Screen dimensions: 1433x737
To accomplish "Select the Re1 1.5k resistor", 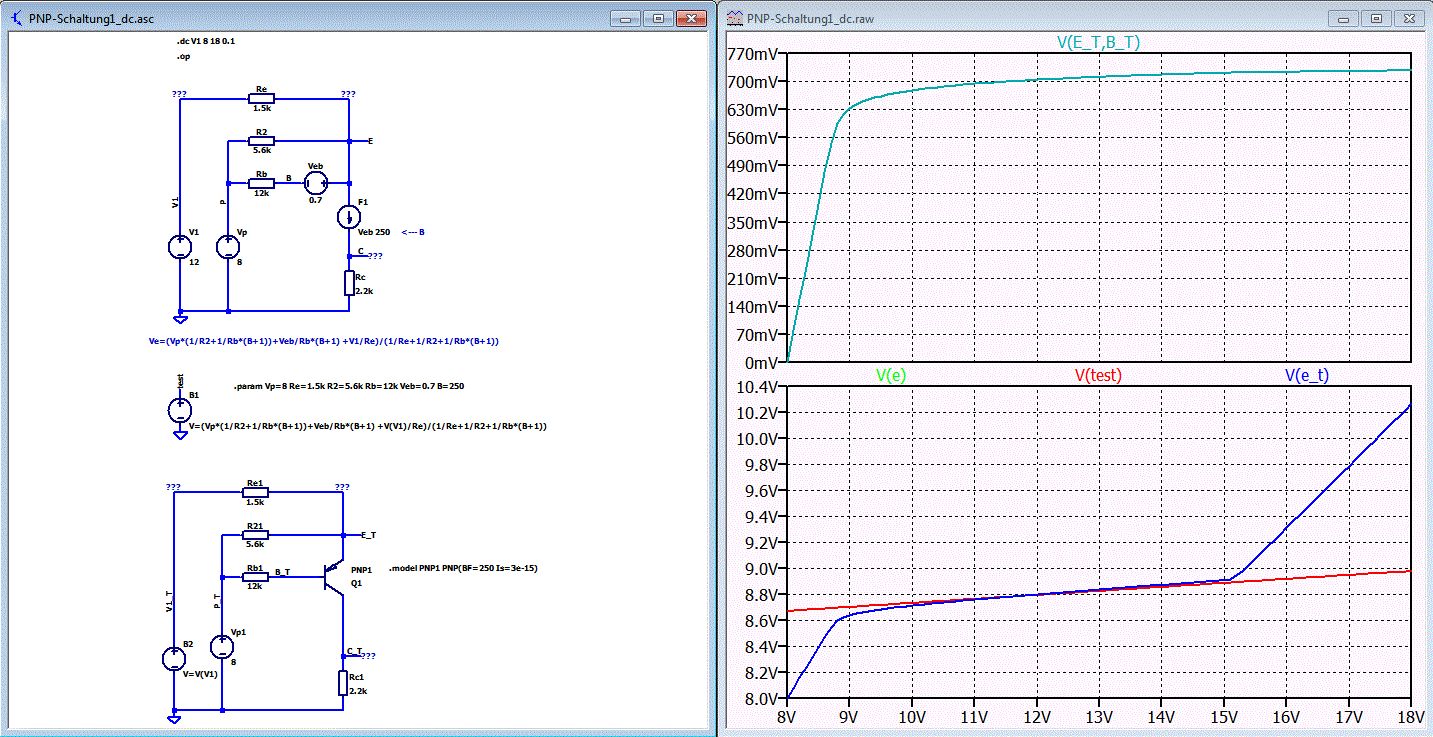I will [x=255, y=492].
